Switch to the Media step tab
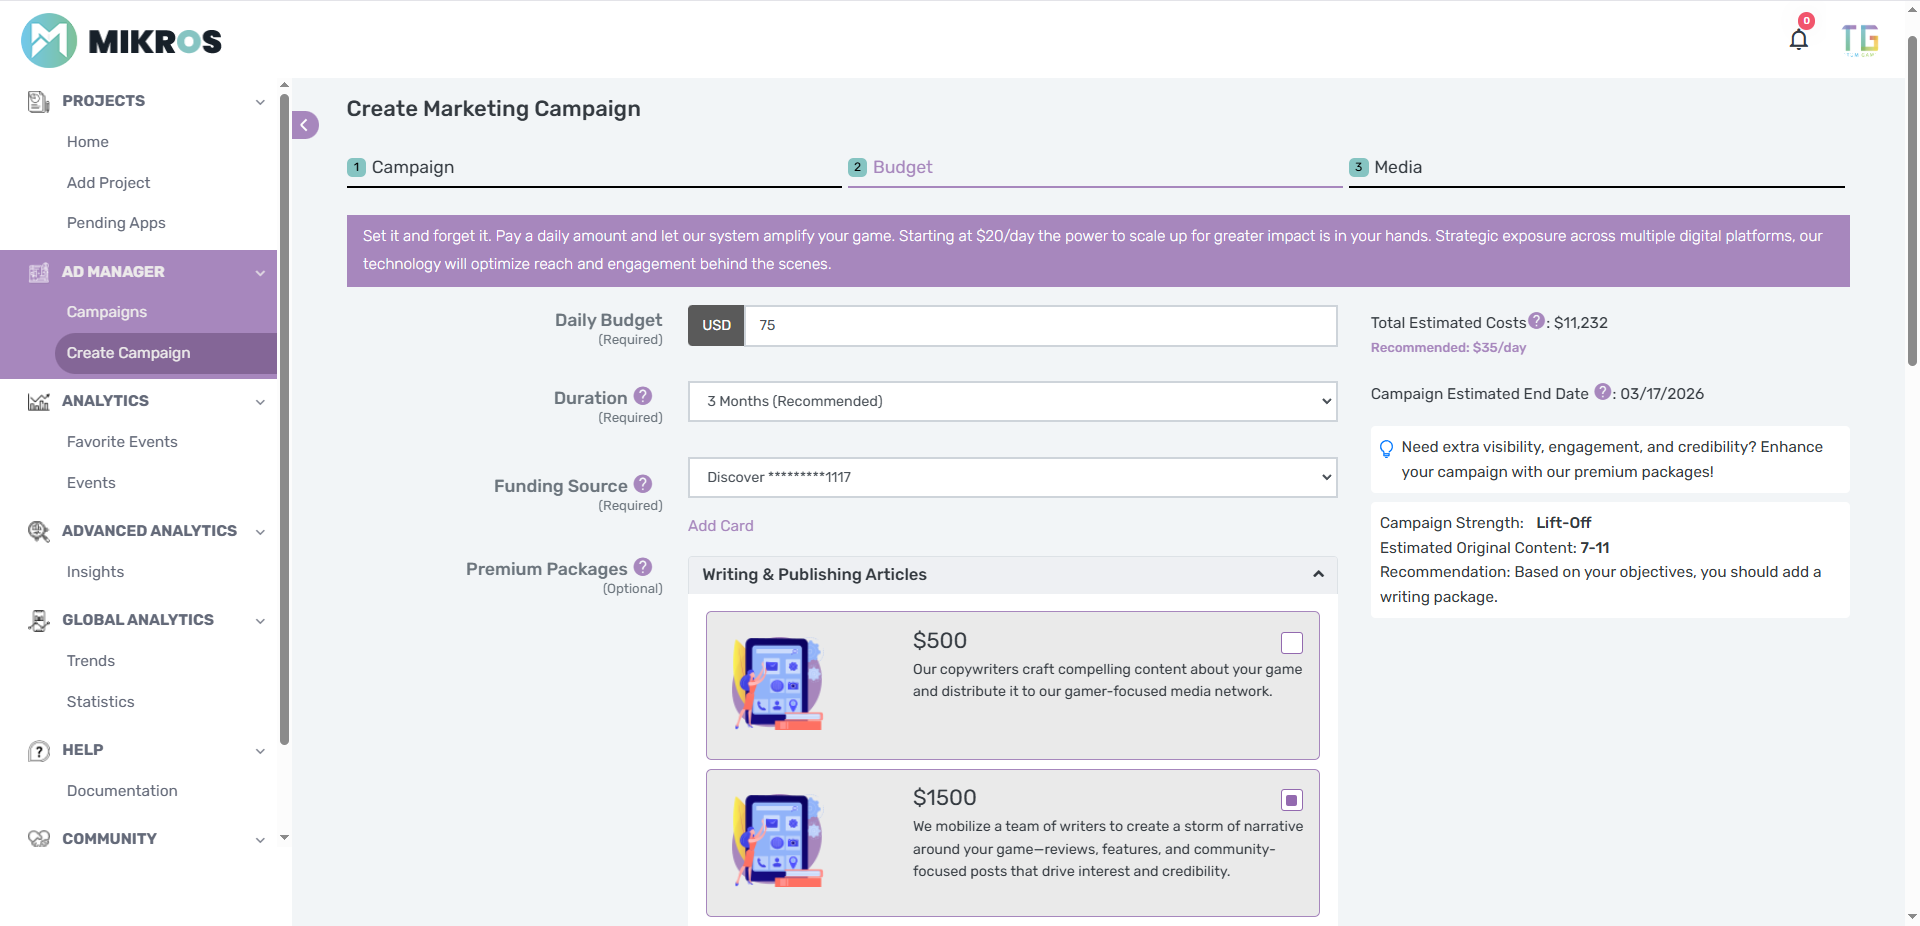Screen dimensions: 1920x926 coord(1397,167)
